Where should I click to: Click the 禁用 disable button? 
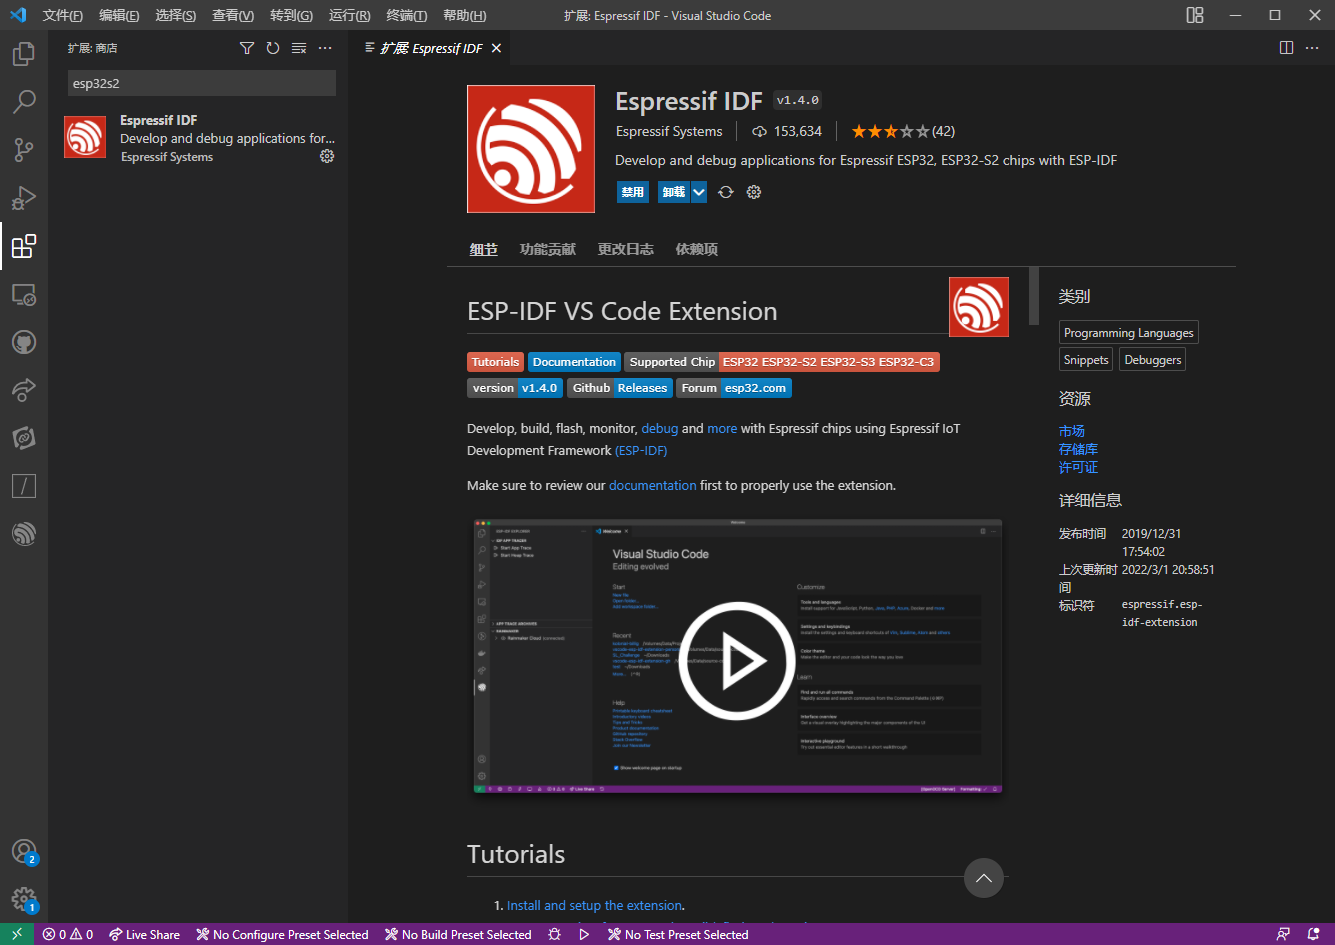point(633,192)
